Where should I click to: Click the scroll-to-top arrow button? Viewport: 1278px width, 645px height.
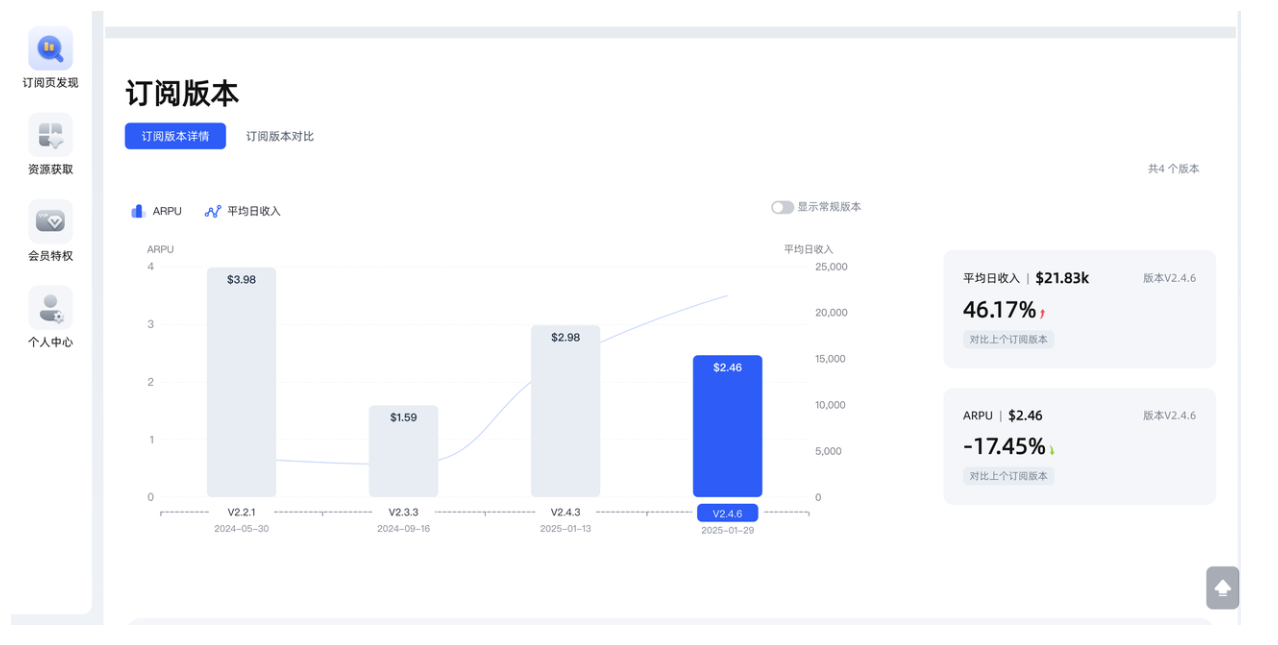coord(1222,588)
